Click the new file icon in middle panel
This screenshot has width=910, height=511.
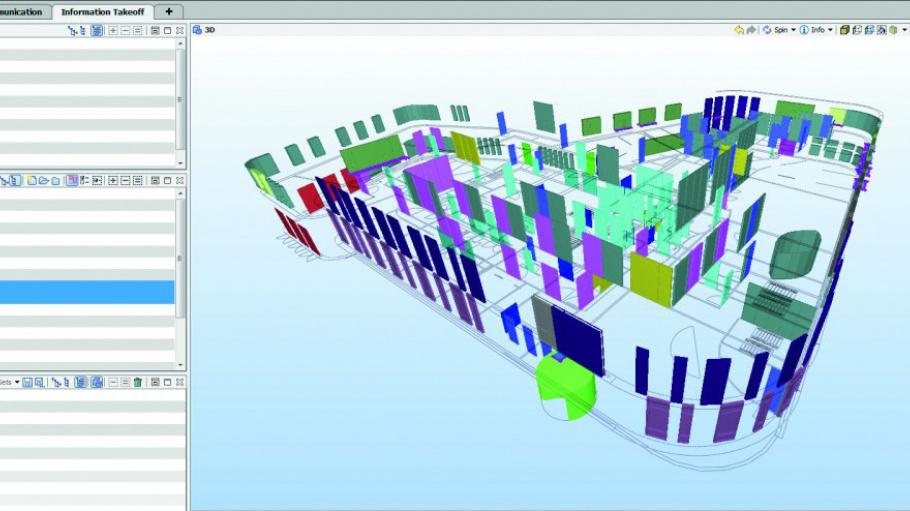point(32,180)
